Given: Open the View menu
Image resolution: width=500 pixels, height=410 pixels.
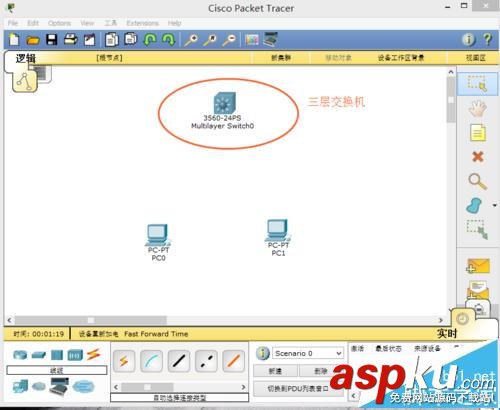Looking at the screenshot, I should [87, 23].
